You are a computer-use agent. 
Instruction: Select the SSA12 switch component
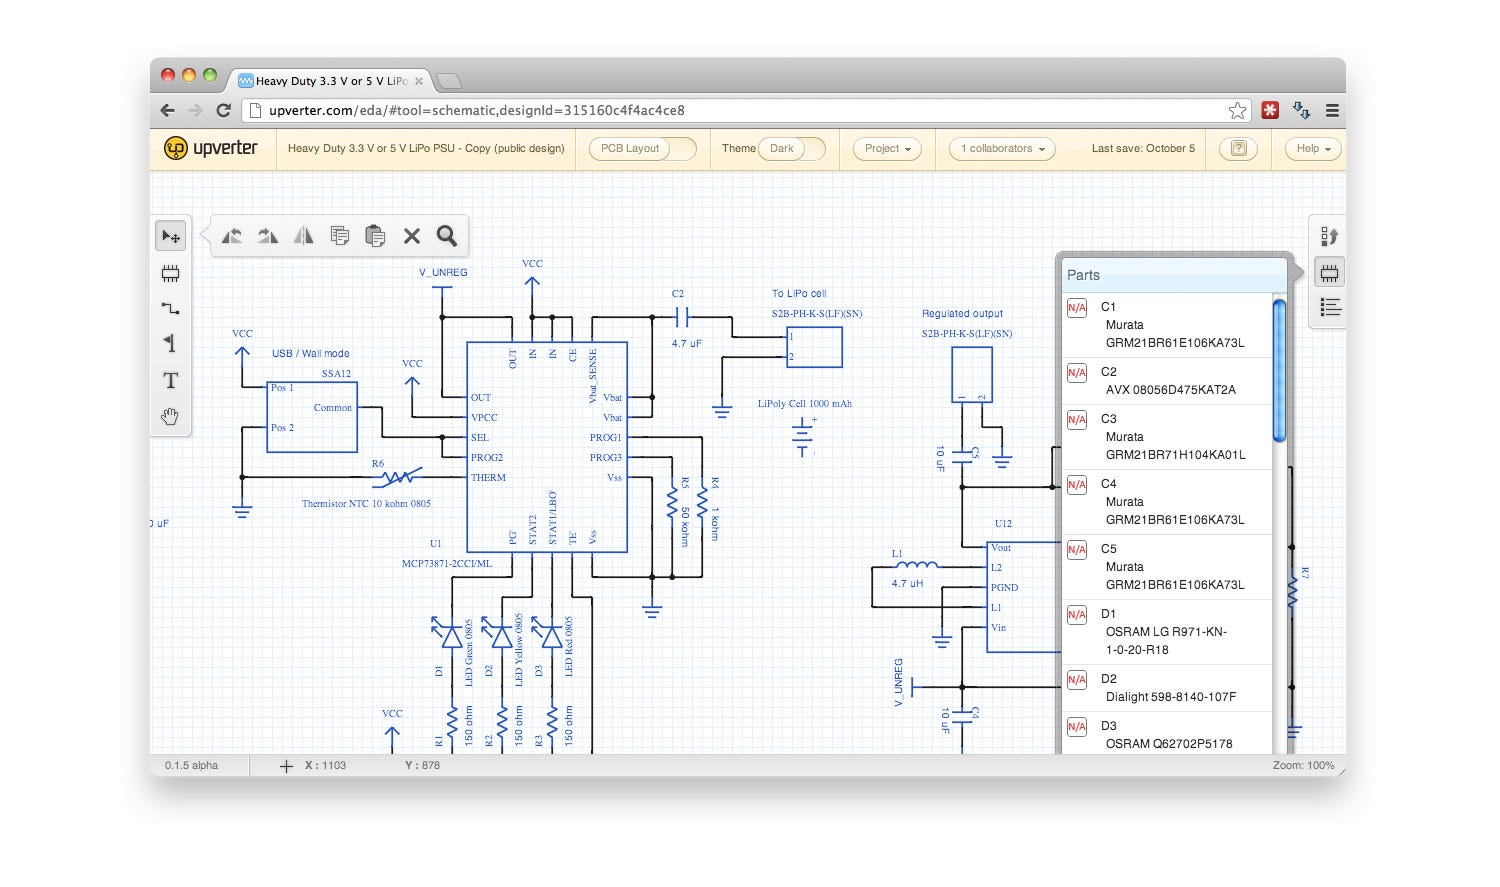click(312, 416)
